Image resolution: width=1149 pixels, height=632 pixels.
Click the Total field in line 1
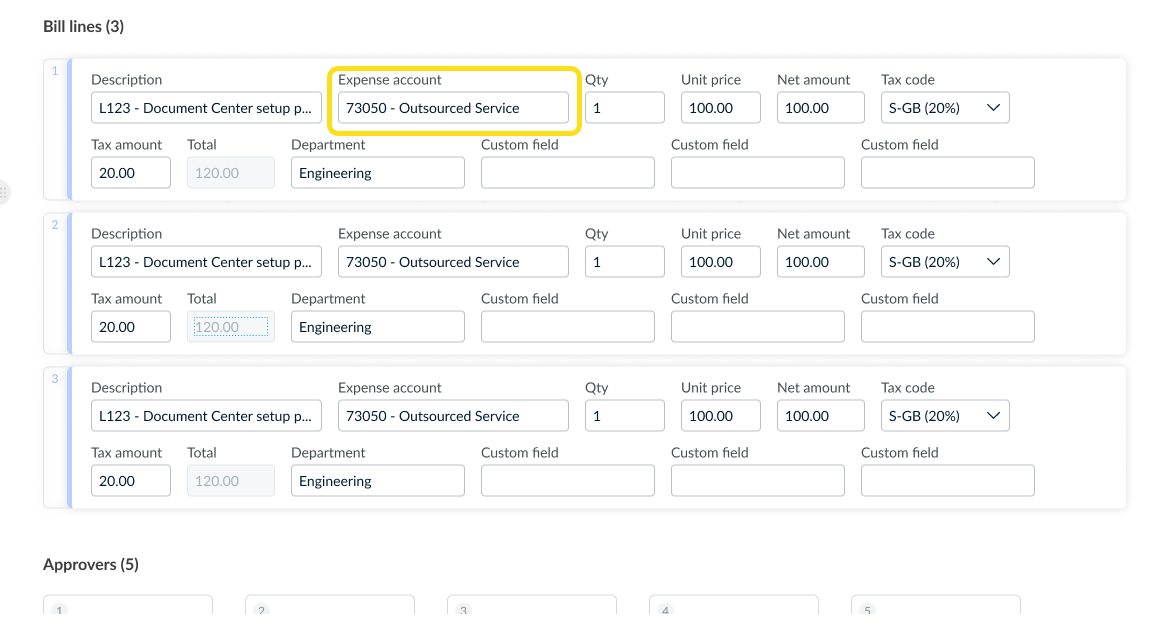coord(231,173)
